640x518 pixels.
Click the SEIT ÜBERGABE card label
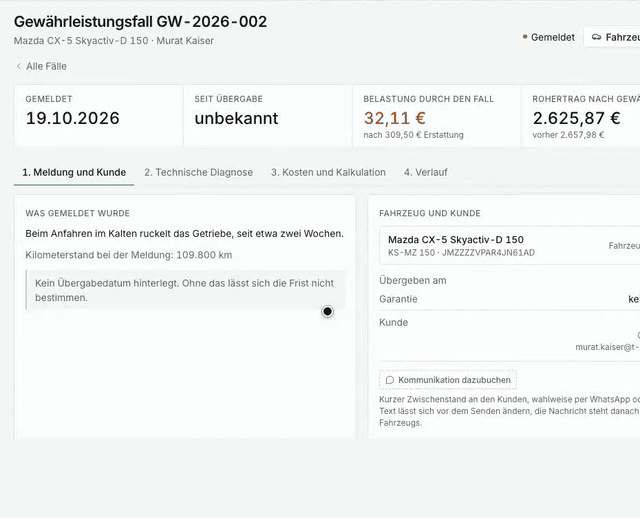click(x=229, y=99)
